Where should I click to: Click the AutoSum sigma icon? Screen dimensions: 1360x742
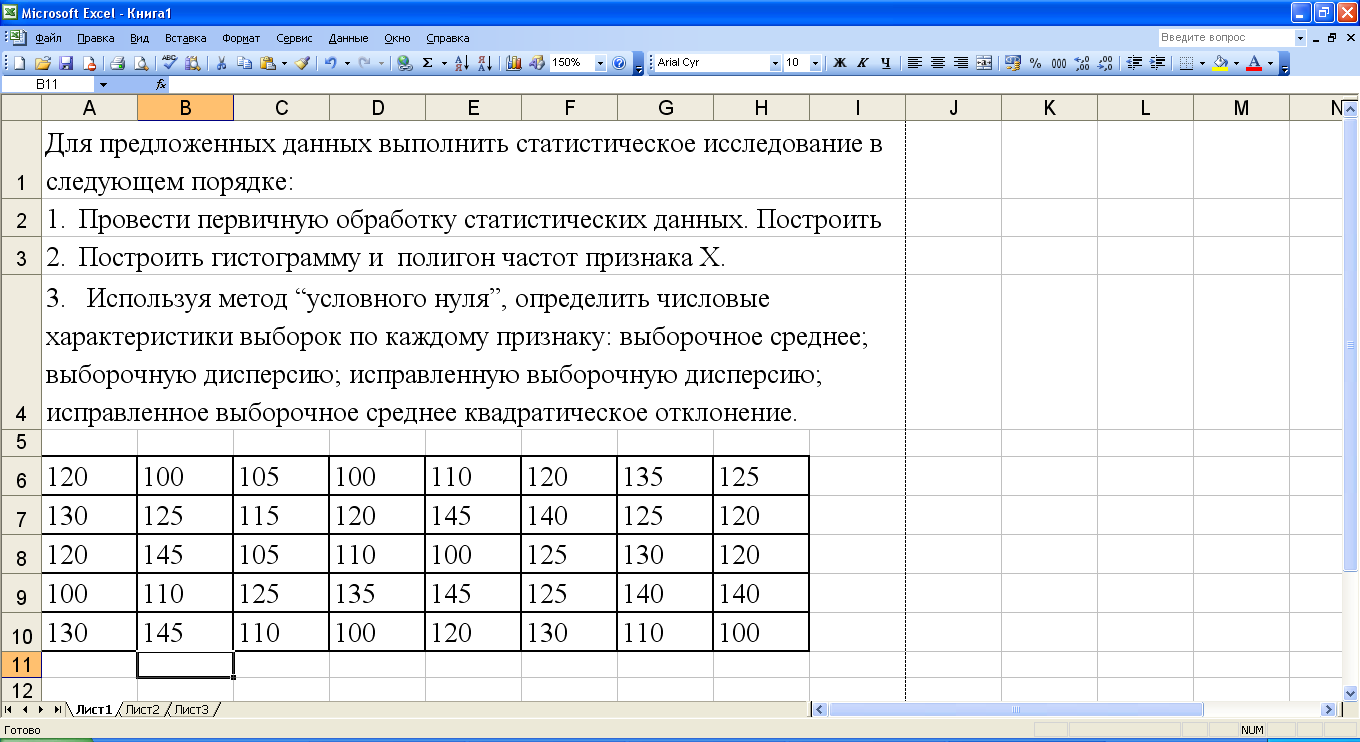(x=427, y=63)
